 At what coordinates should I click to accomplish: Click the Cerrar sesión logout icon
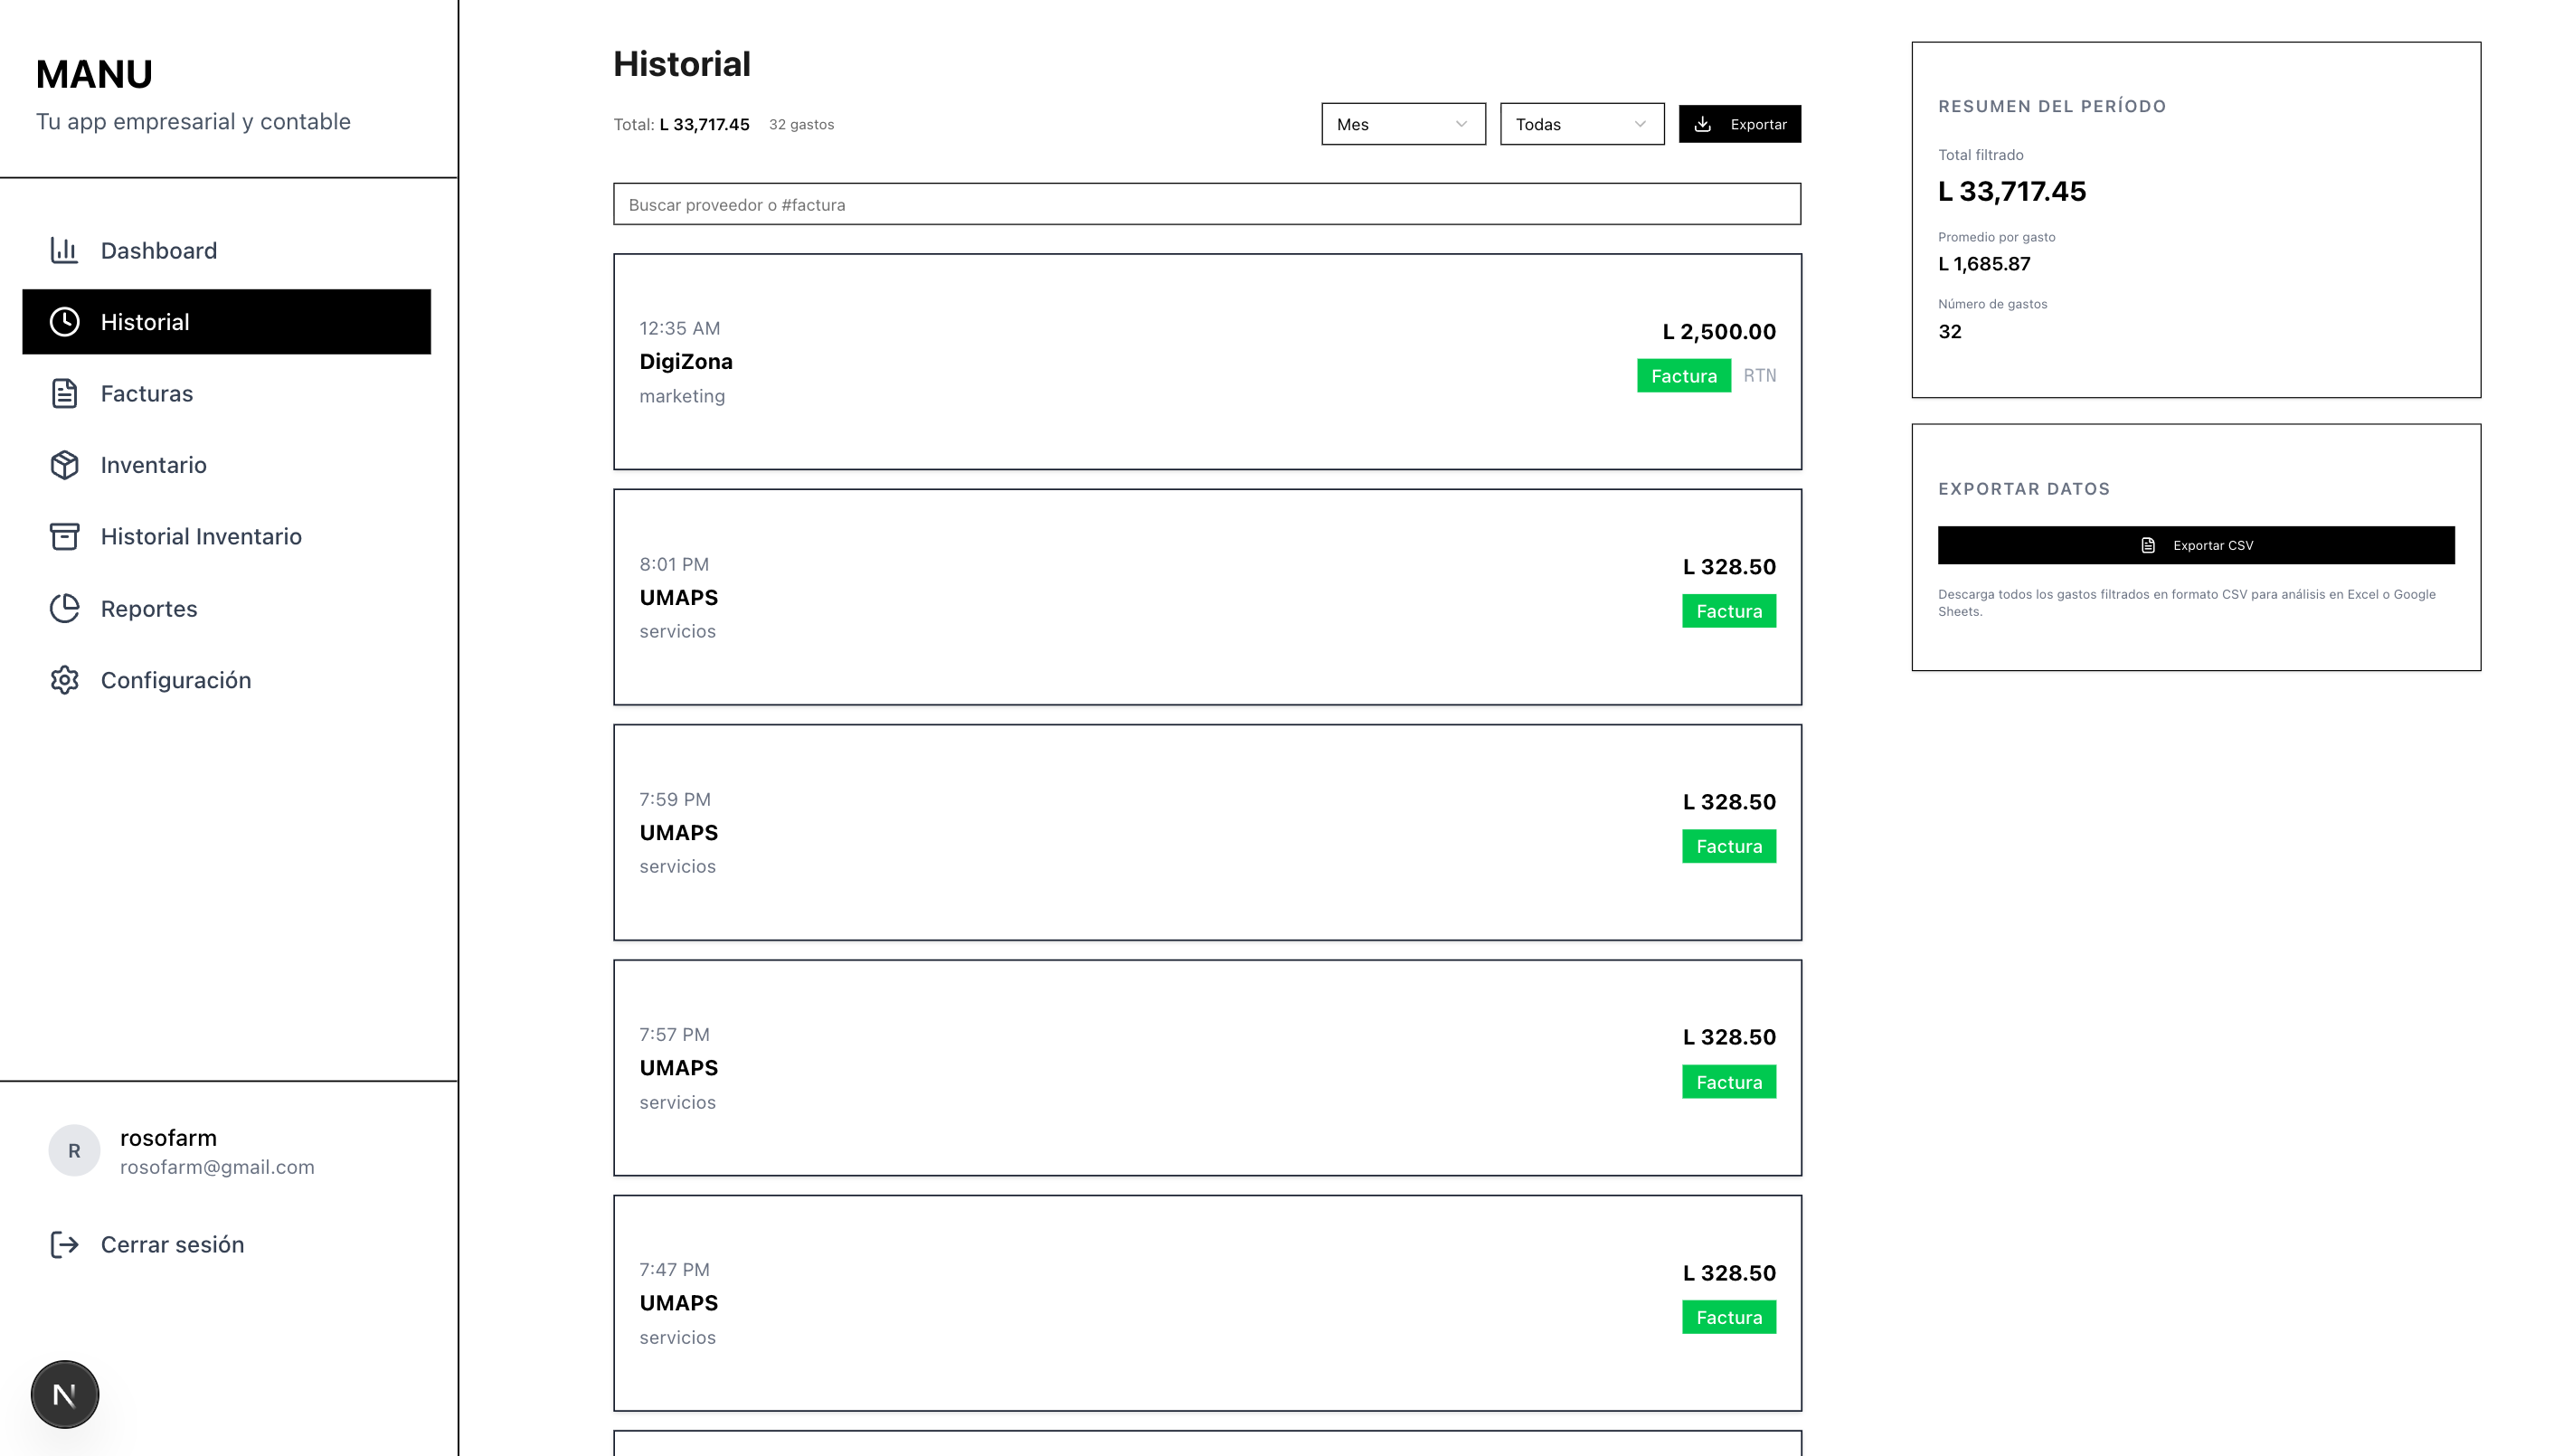pos(64,1244)
